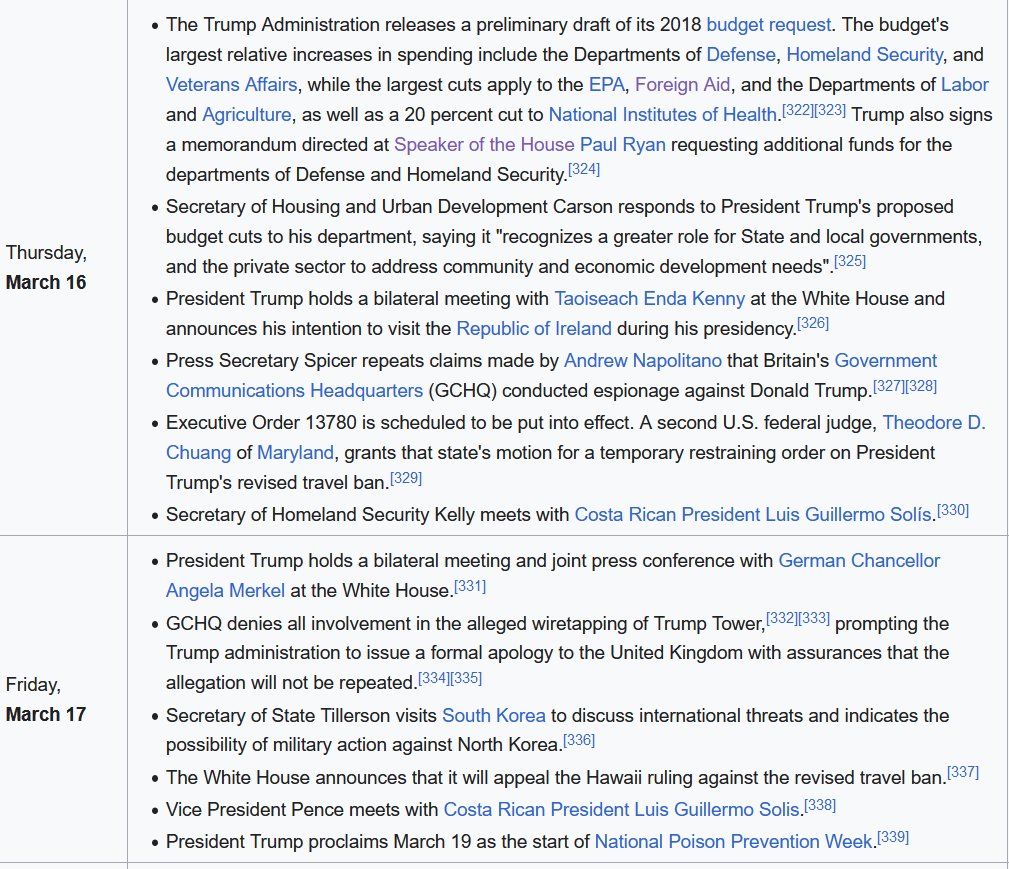Jump to citation 322
Image resolution: width=1009 pixels, height=869 pixels.
pyautogui.click(x=798, y=110)
